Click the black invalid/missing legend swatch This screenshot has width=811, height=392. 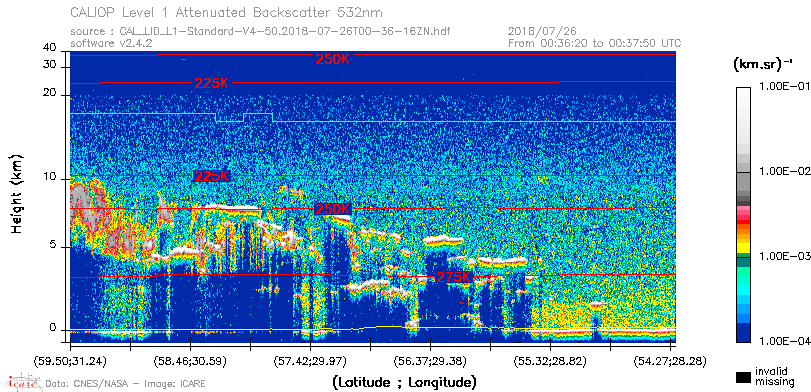coord(744,377)
